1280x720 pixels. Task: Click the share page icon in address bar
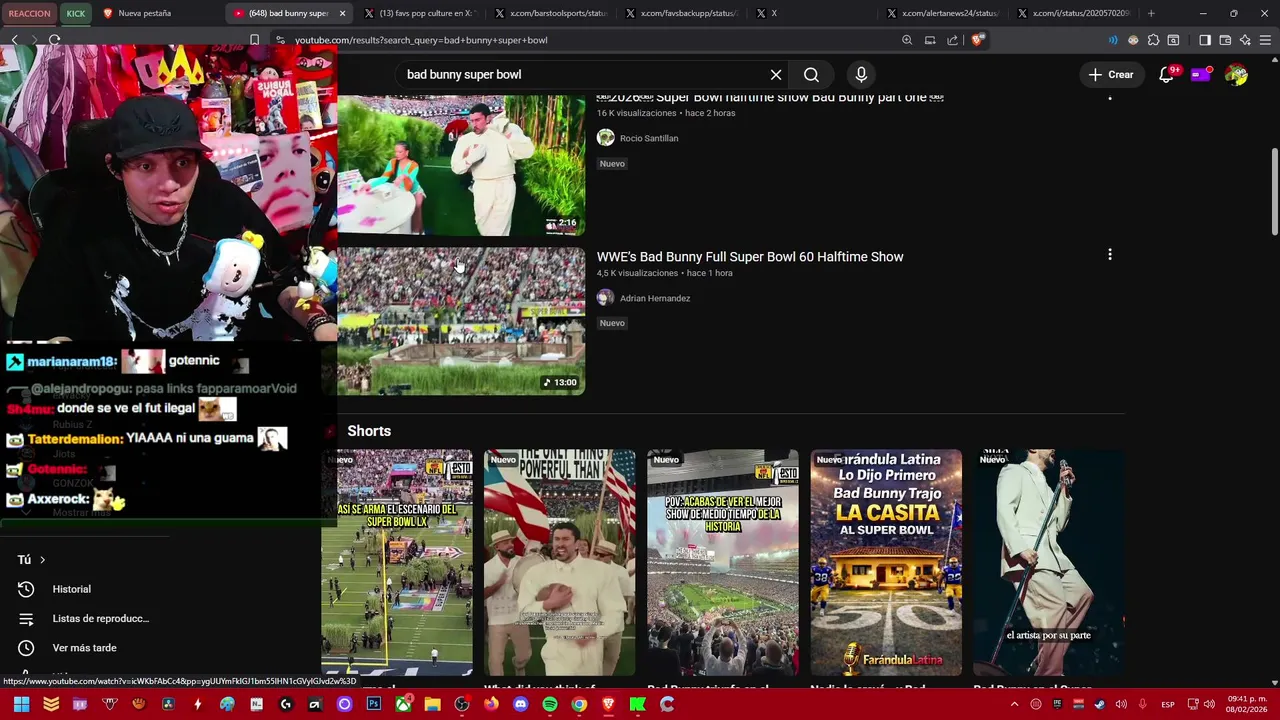pyautogui.click(x=952, y=40)
